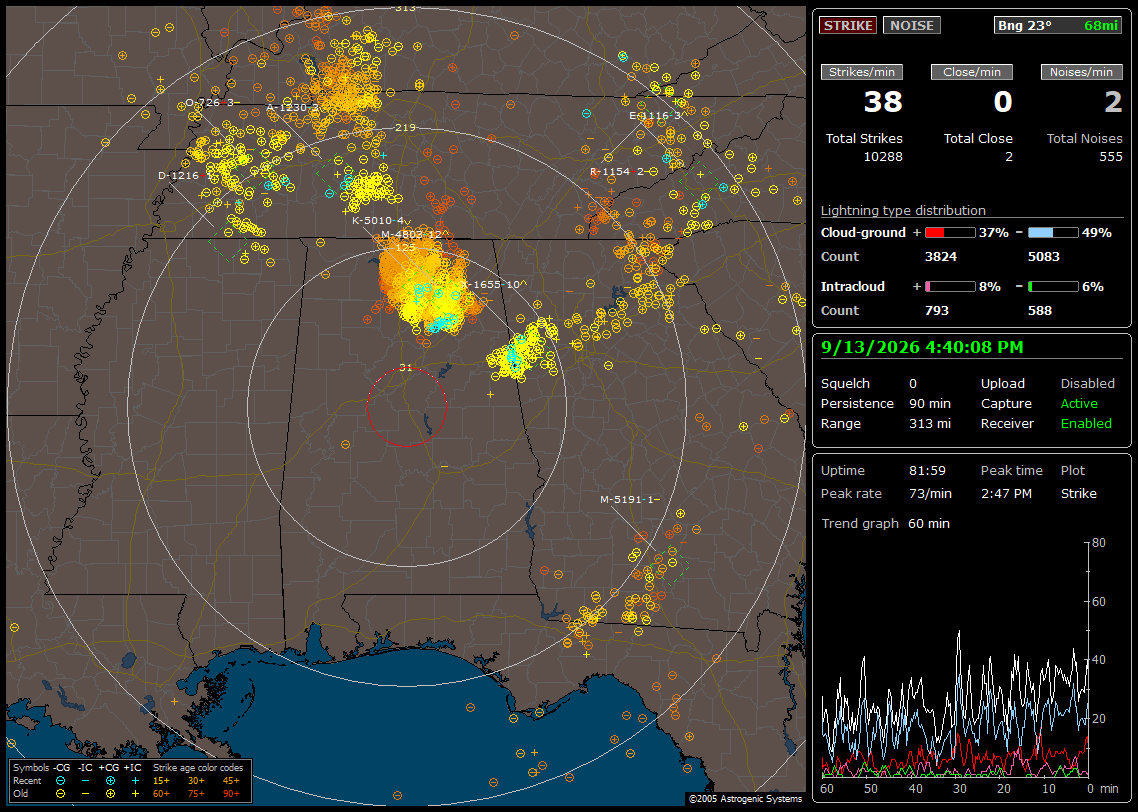Switch to NOISE display mode
This screenshot has height=812, width=1138.
click(912, 25)
